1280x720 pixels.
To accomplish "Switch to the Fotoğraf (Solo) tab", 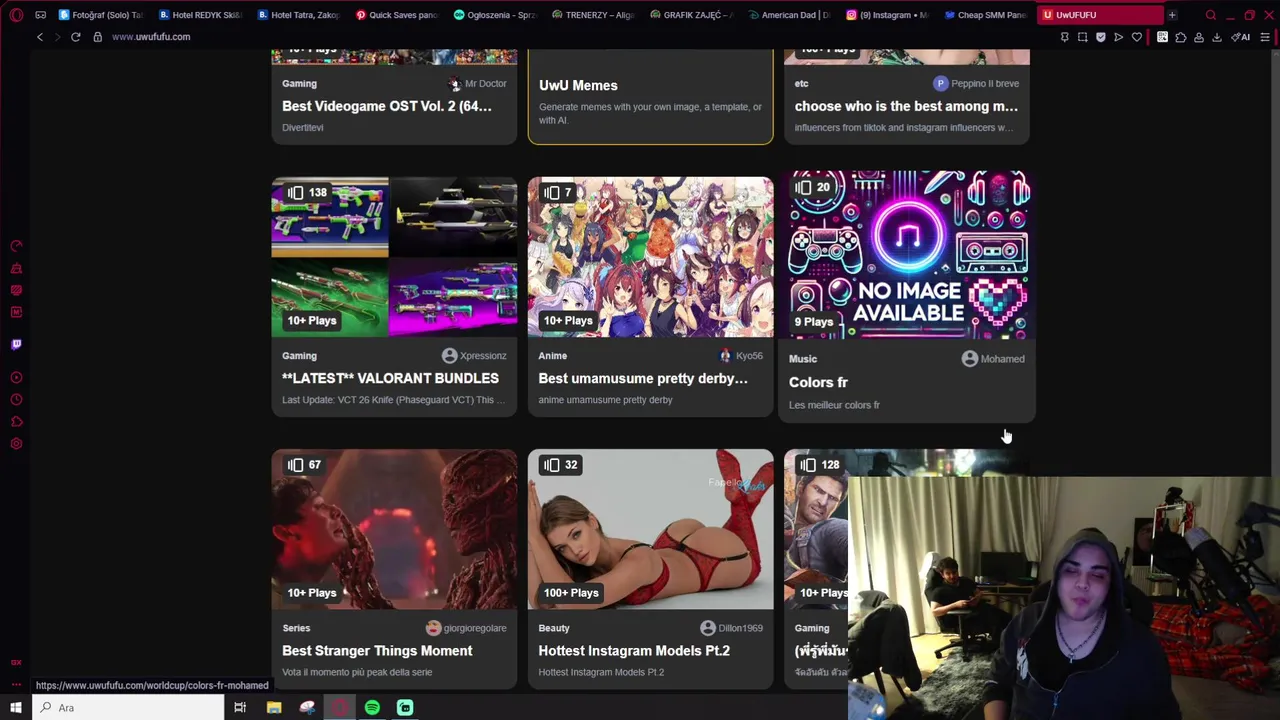I will point(100,15).
